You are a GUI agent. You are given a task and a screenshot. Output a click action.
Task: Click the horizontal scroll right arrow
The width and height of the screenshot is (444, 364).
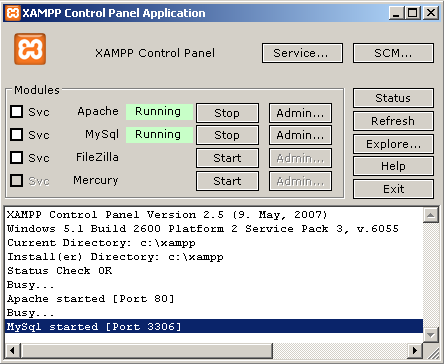pos(415,350)
